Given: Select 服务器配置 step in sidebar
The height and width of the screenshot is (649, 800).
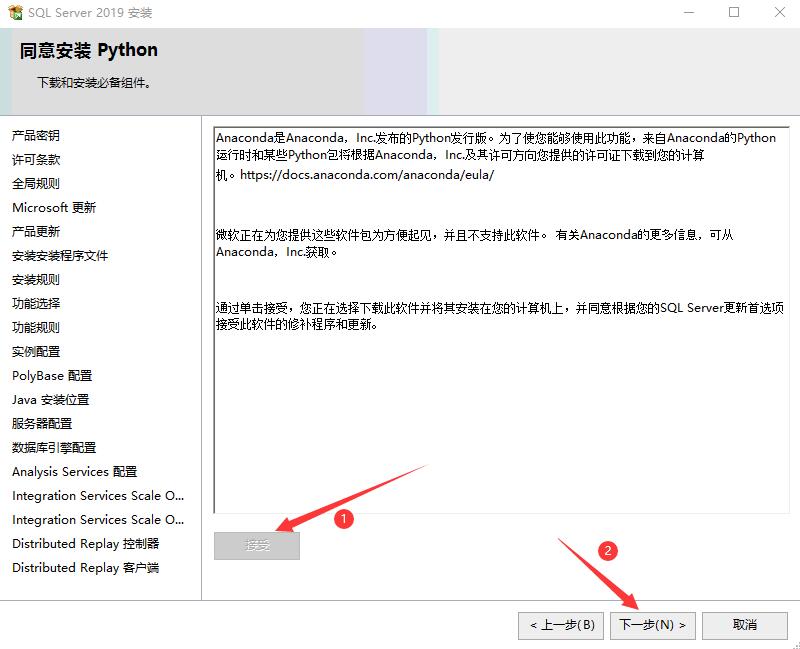Looking at the screenshot, I should click(42, 424).
